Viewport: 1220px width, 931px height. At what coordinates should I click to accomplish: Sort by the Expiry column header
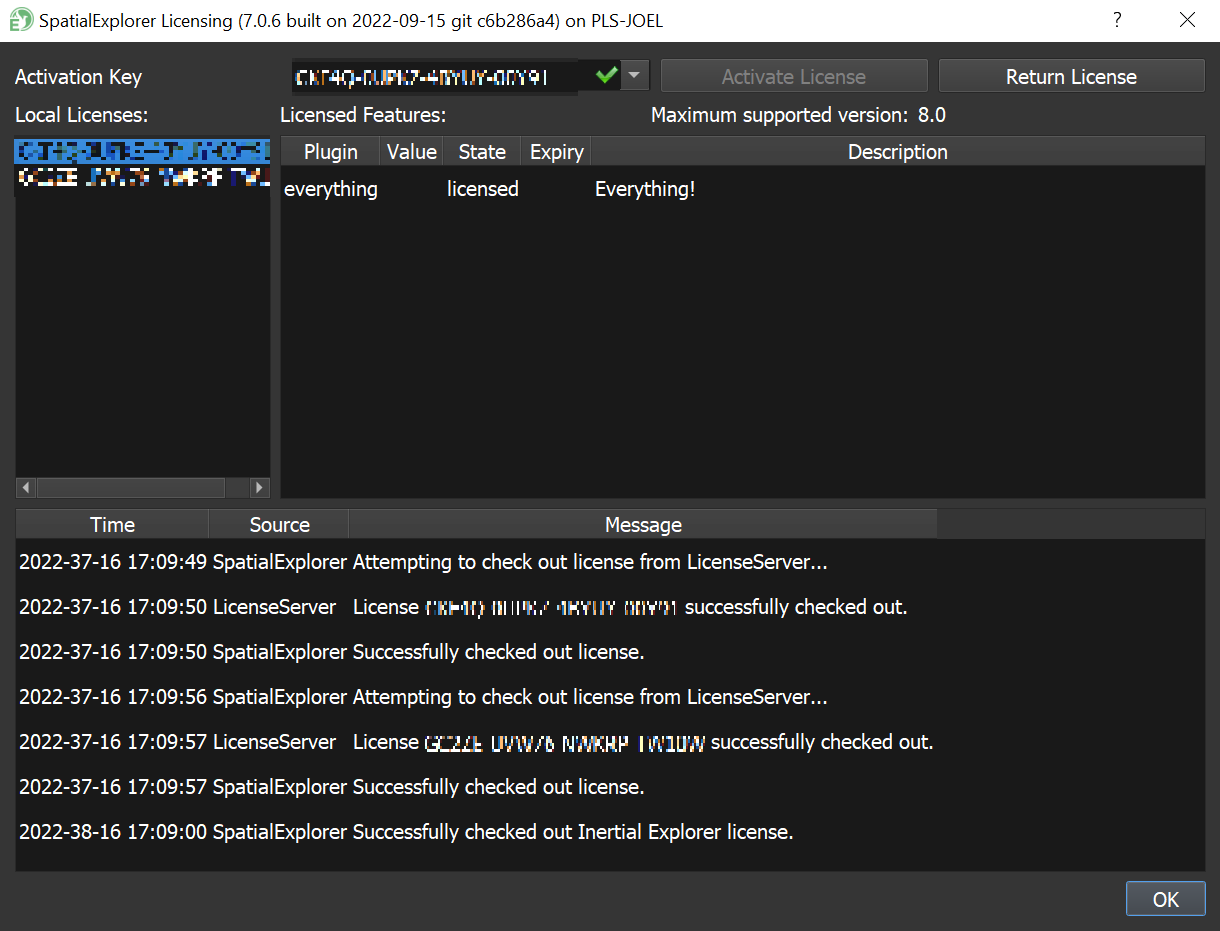point(556,152)
